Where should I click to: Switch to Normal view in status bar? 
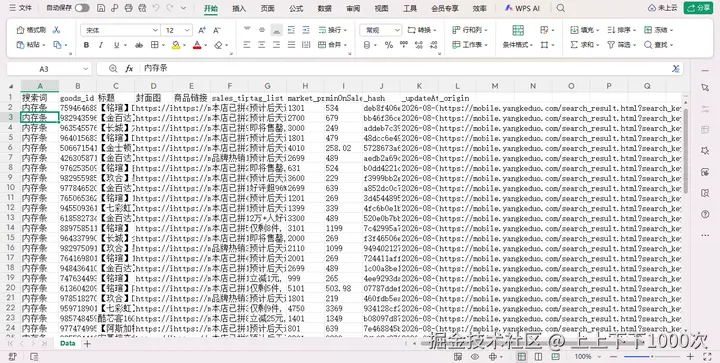tap(522, 357)
